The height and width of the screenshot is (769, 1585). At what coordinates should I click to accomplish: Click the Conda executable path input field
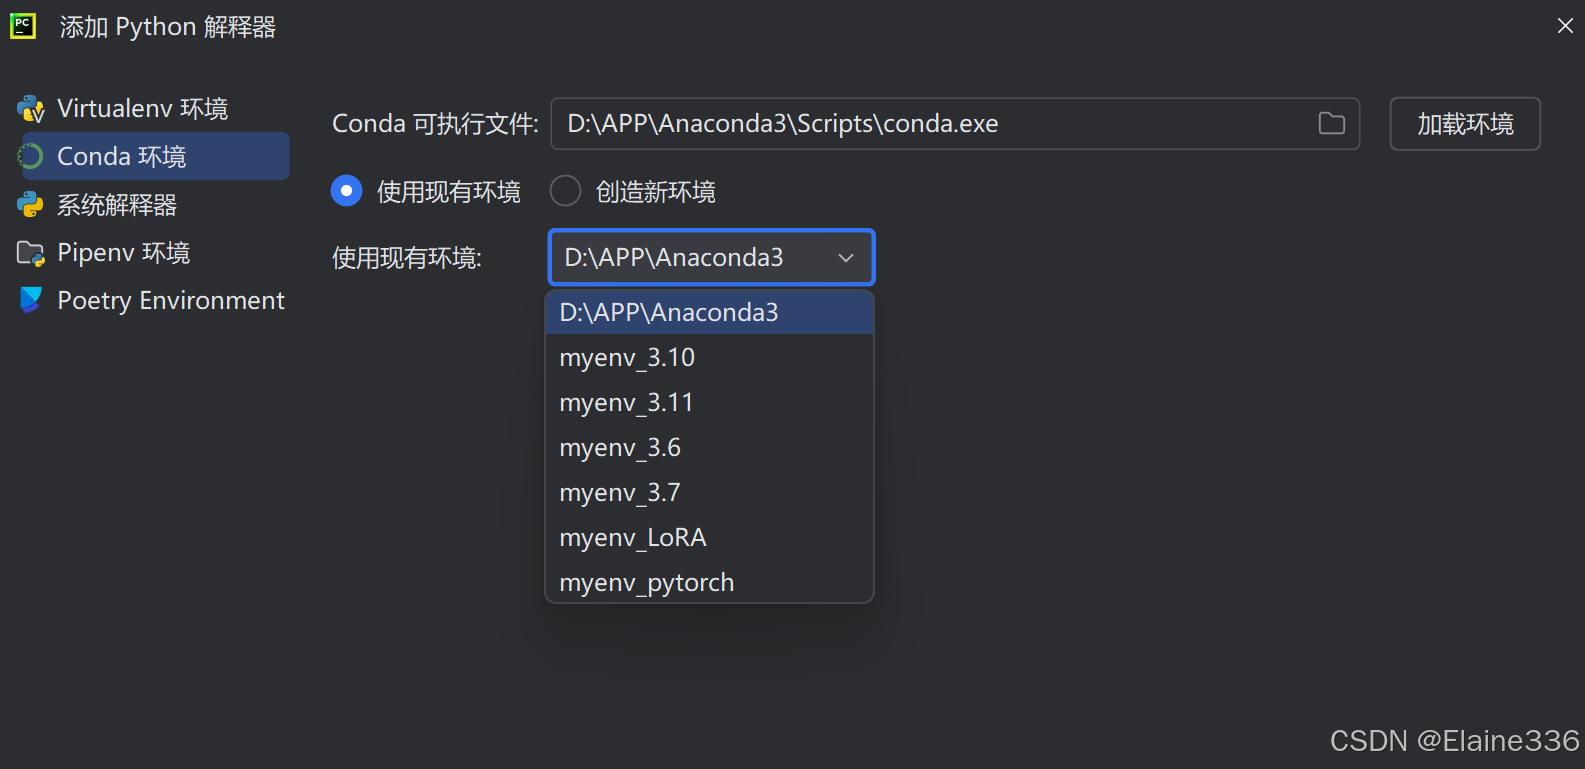[x=955, y=124]
